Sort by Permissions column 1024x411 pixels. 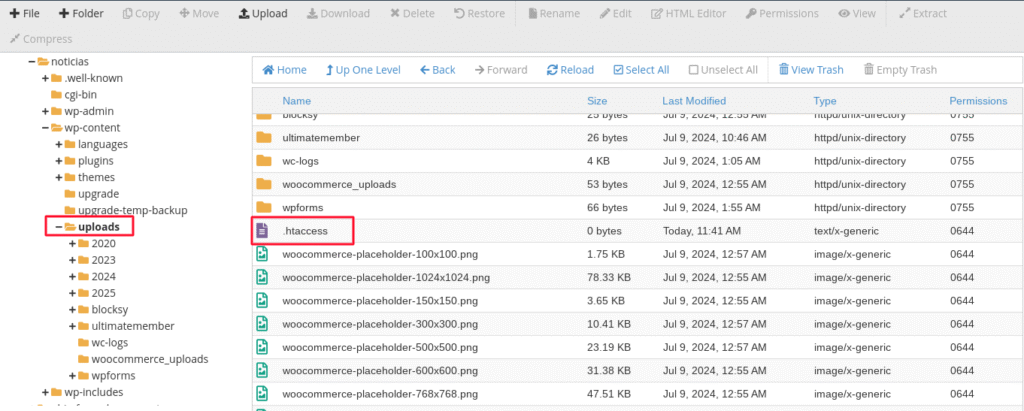coord(978,101)
